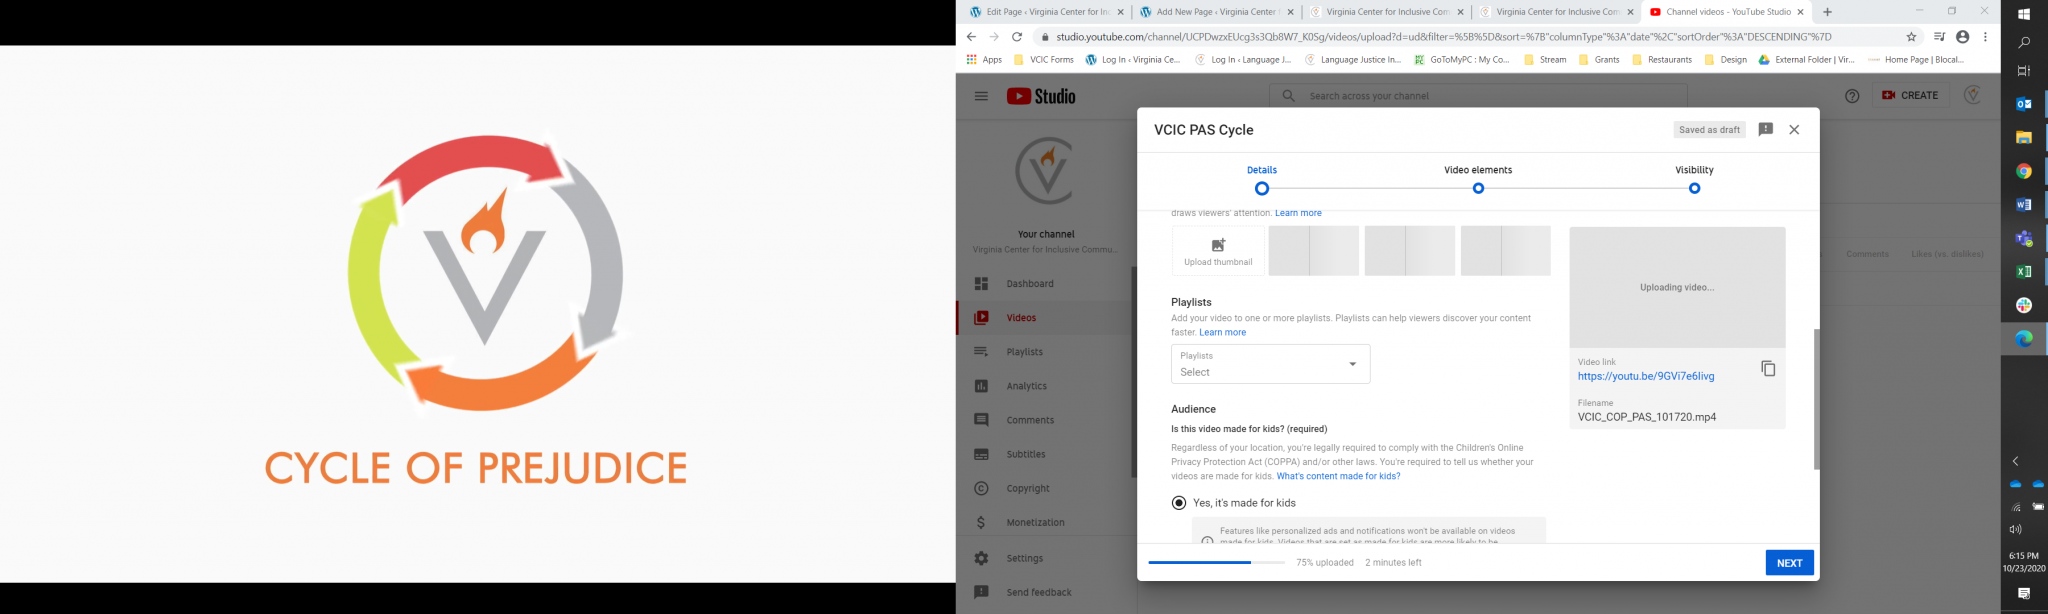
Task: Click the help question mark icon
Action: point(1851,96)
